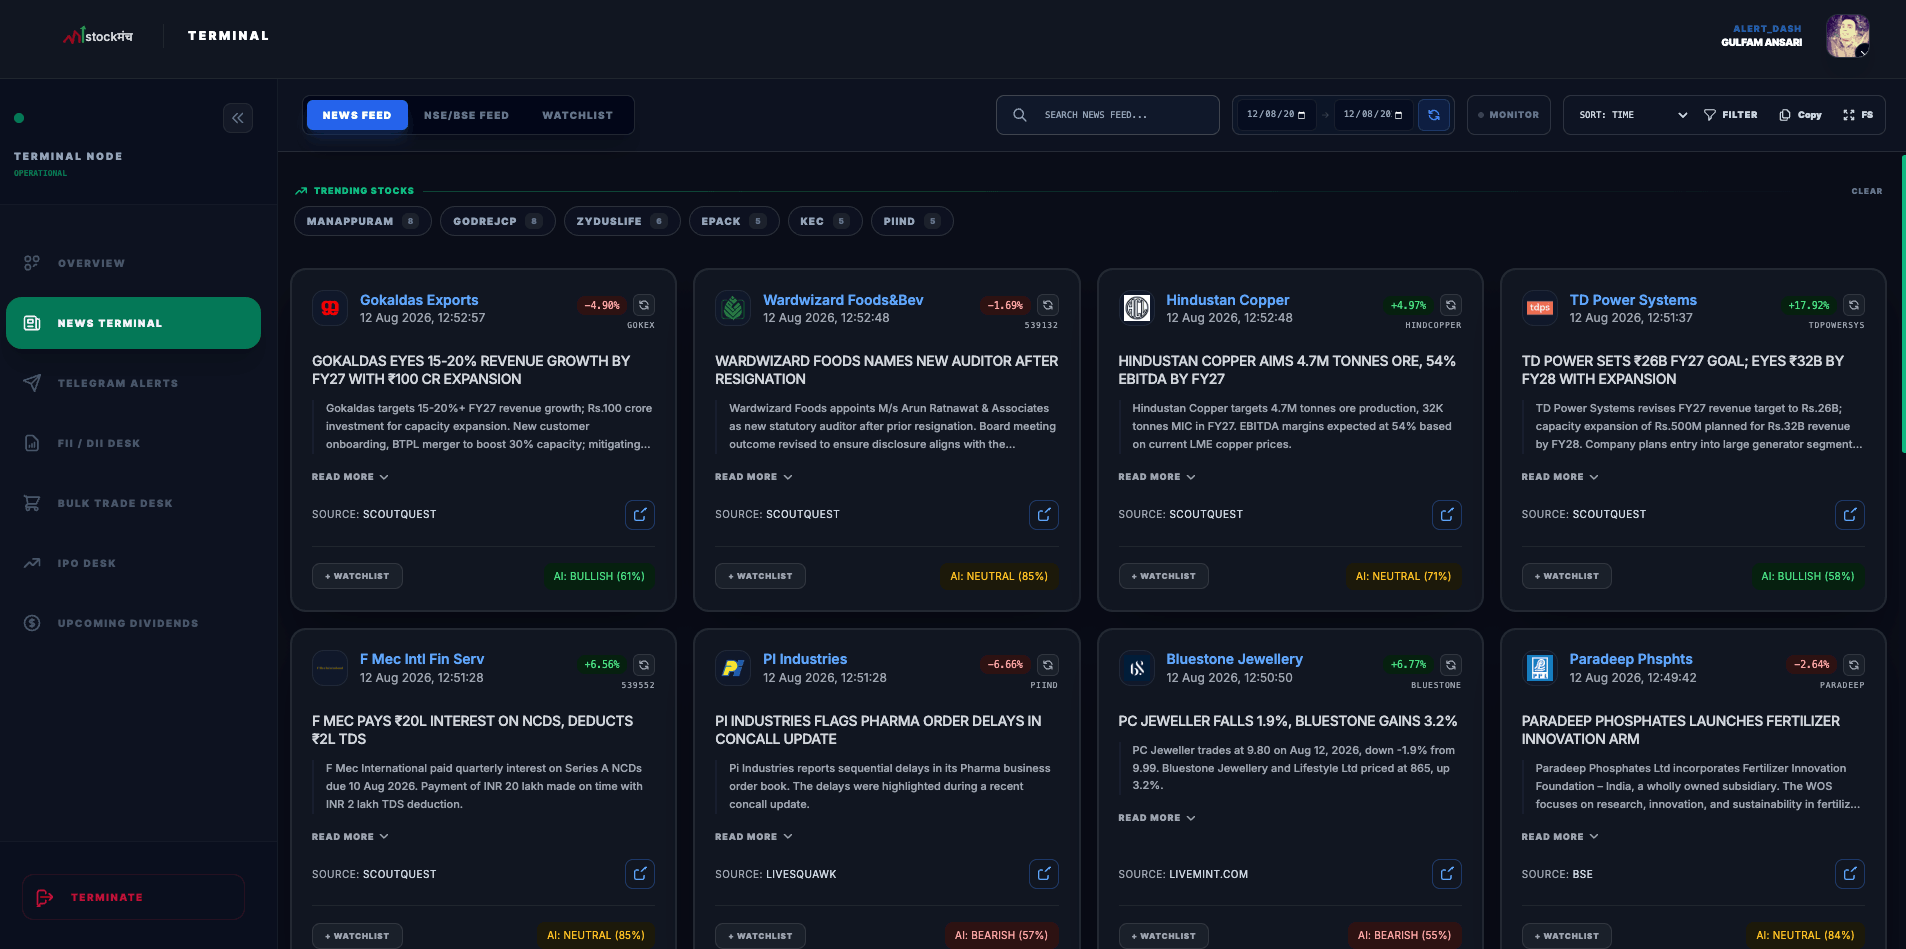Open Wardwizard Foods source link icon
Image resolution: width=1906 pixels, height=949 pixels.
1044,514
